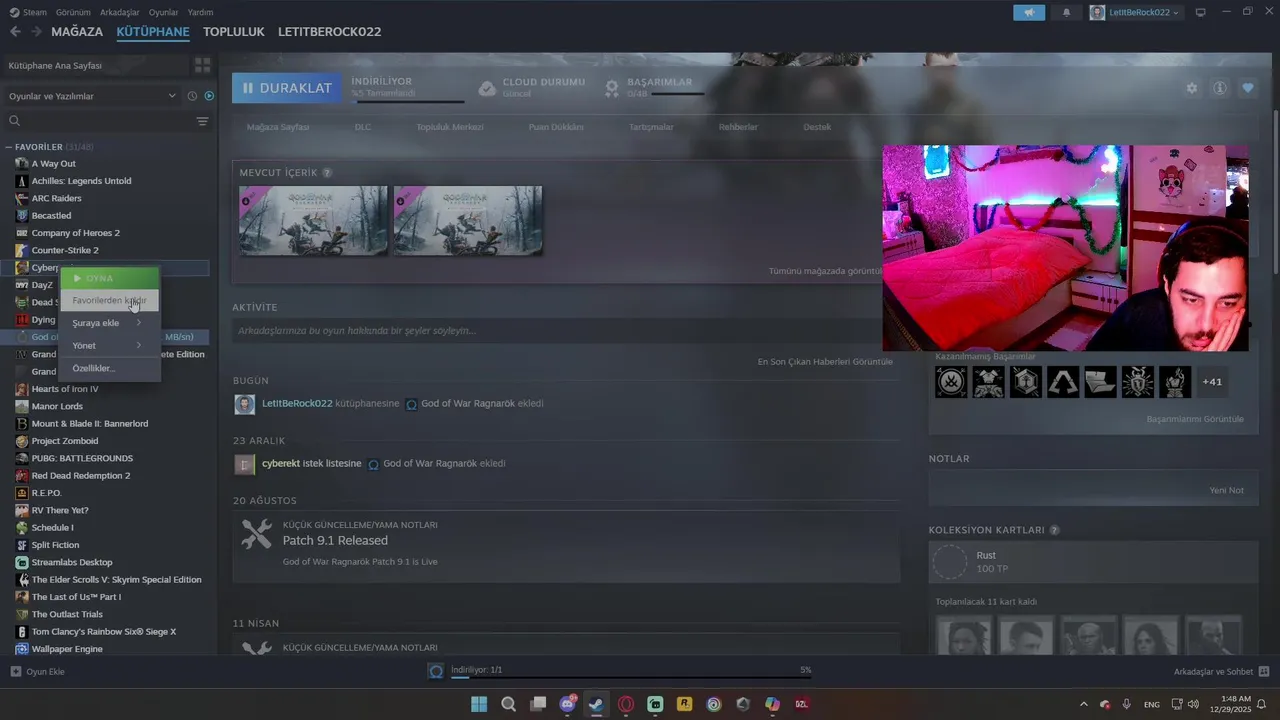This screenshot has width=1280, height=720.
Task: Toggle ready-to-play filter icon
Action: [x=209, y=96]
